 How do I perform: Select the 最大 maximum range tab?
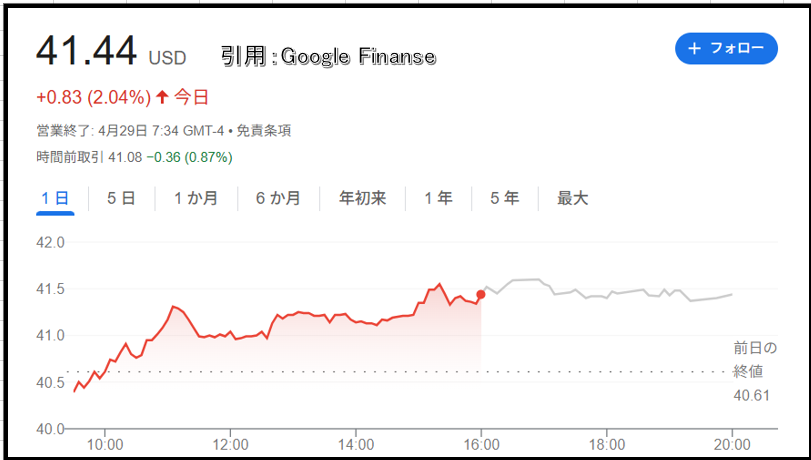point(573,198)
